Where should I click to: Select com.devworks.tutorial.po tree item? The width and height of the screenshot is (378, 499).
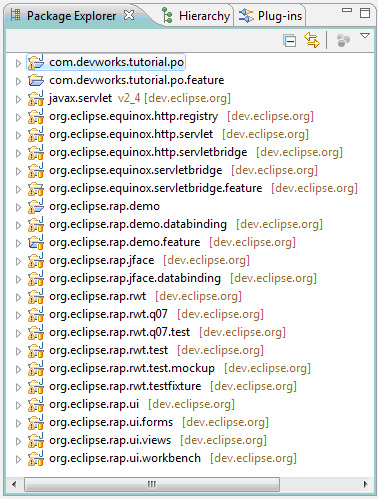[116, 62]
